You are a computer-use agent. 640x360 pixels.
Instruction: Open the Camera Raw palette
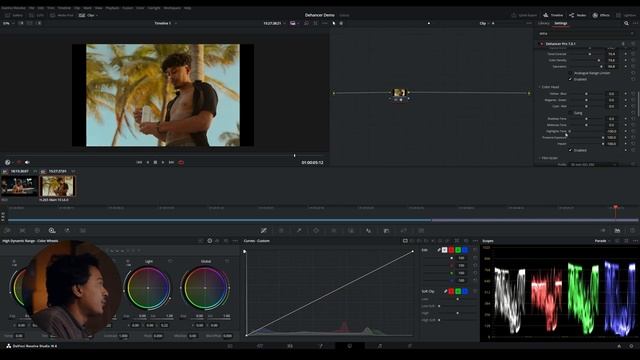(x=7, y=231)
